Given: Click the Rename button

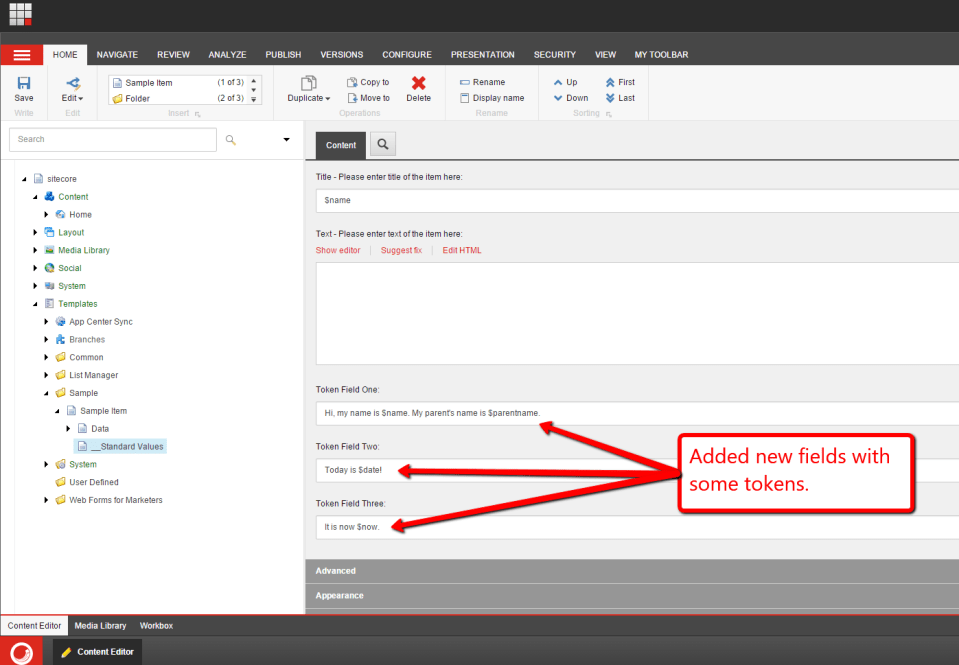Looking at the screenshot, I should point(483,82).
